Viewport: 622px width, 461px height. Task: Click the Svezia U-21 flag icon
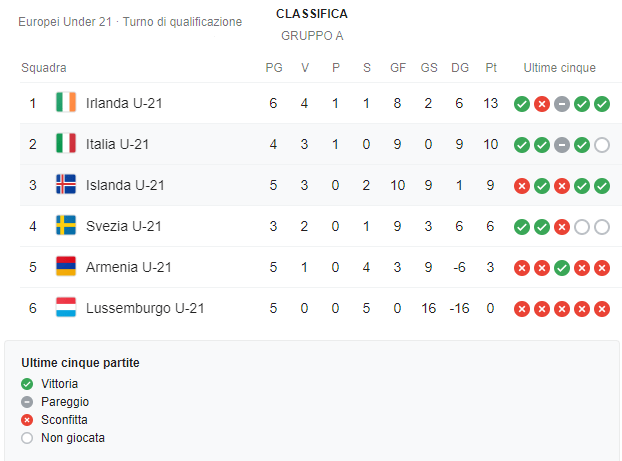tap(66, 226)
